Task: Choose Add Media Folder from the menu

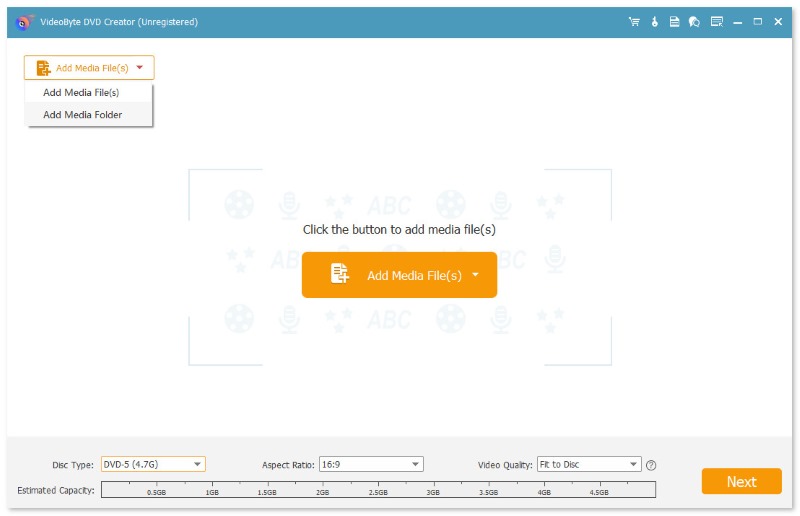Action: click(x=82, y=115)
